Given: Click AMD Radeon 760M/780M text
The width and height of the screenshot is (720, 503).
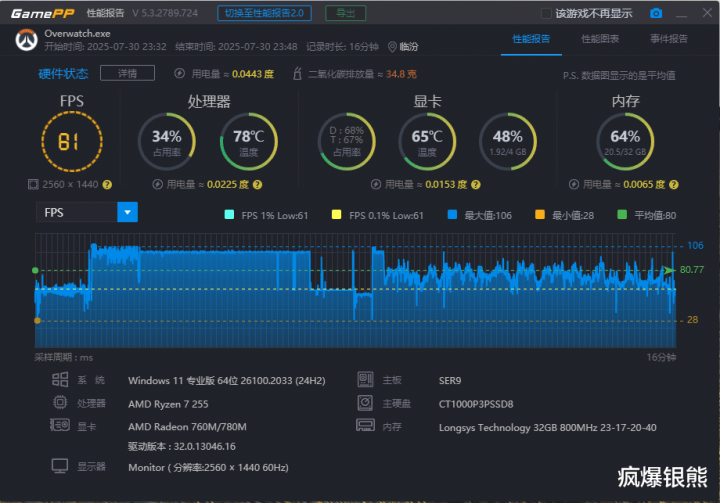Looking at the screenshot, I should 187,427.
